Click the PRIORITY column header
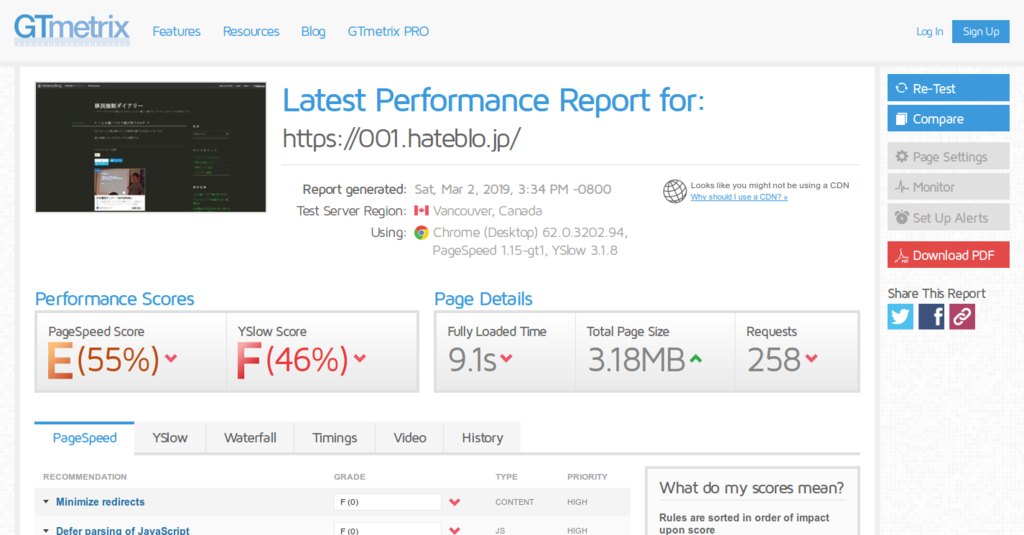The width and height of the screenshot is (1024, 535). pos(587,477)
